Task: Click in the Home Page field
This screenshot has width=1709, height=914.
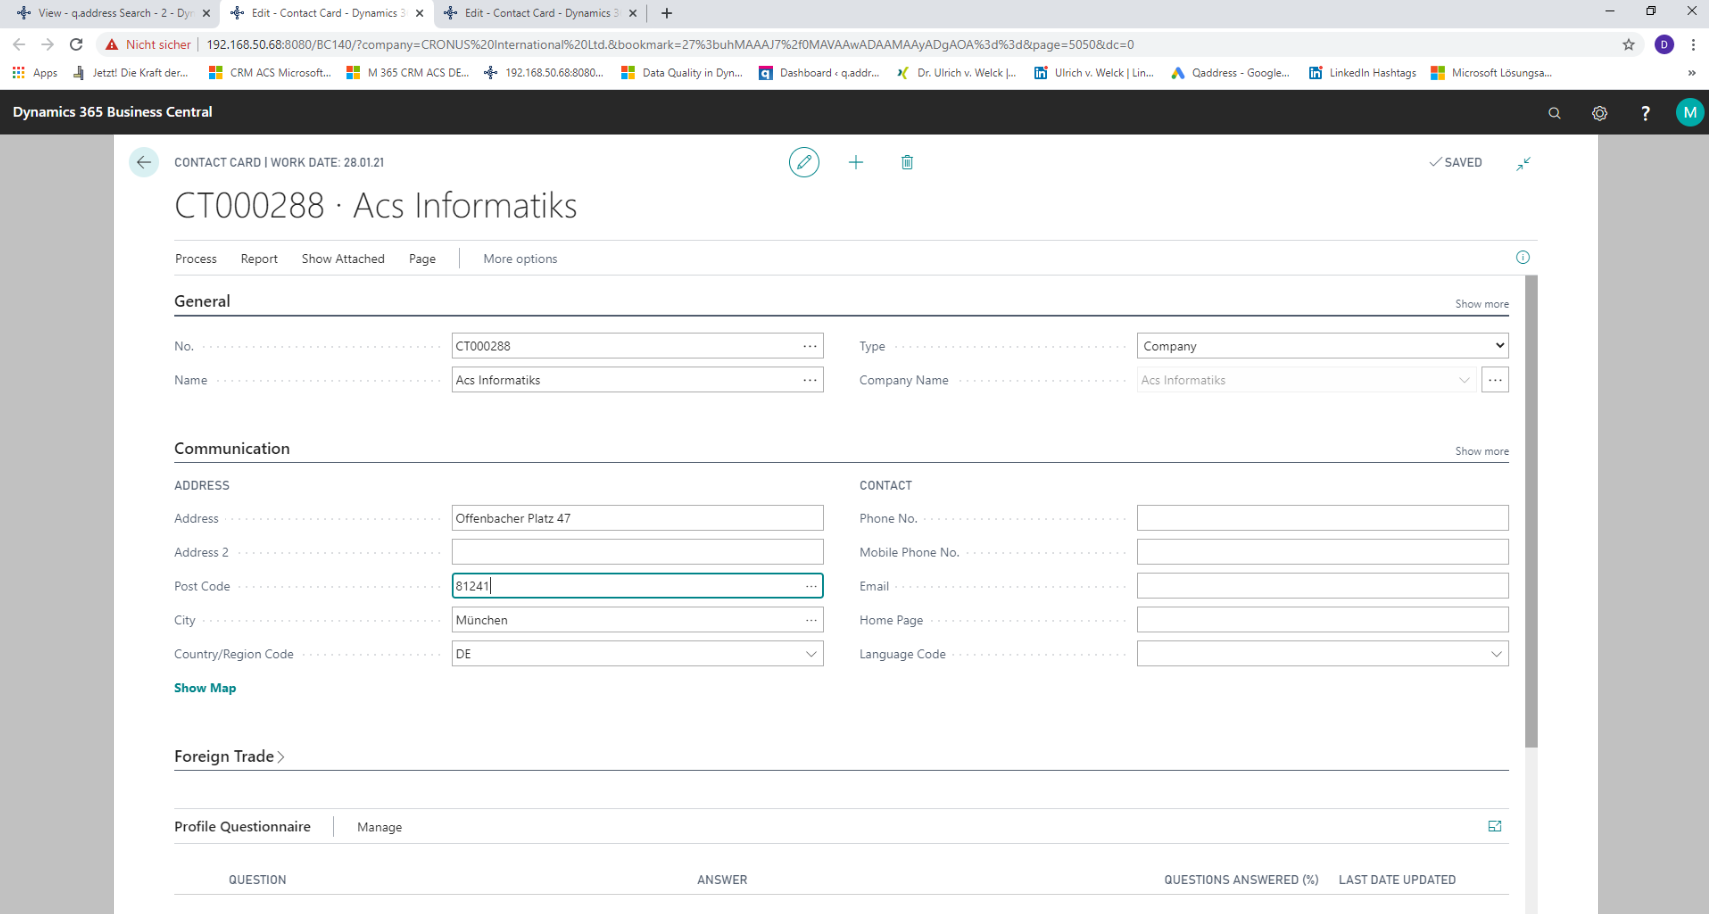Action: tap(1322, 620)
